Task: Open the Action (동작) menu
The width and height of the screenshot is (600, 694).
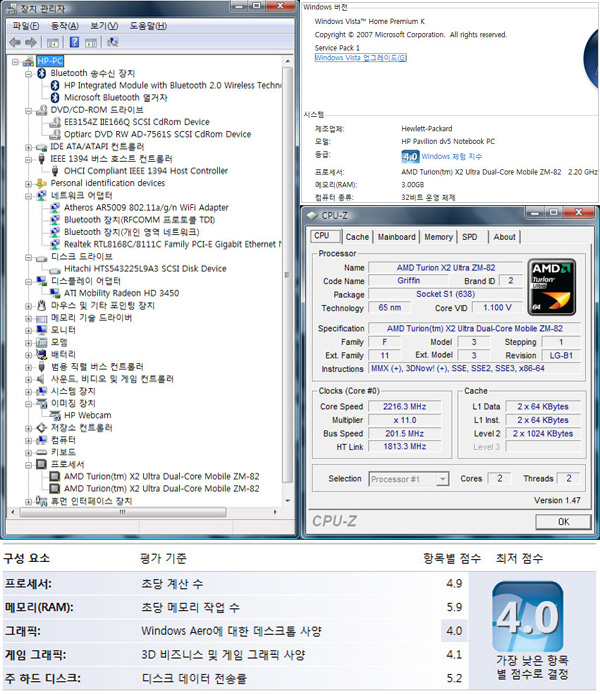Action: point(65,26)
